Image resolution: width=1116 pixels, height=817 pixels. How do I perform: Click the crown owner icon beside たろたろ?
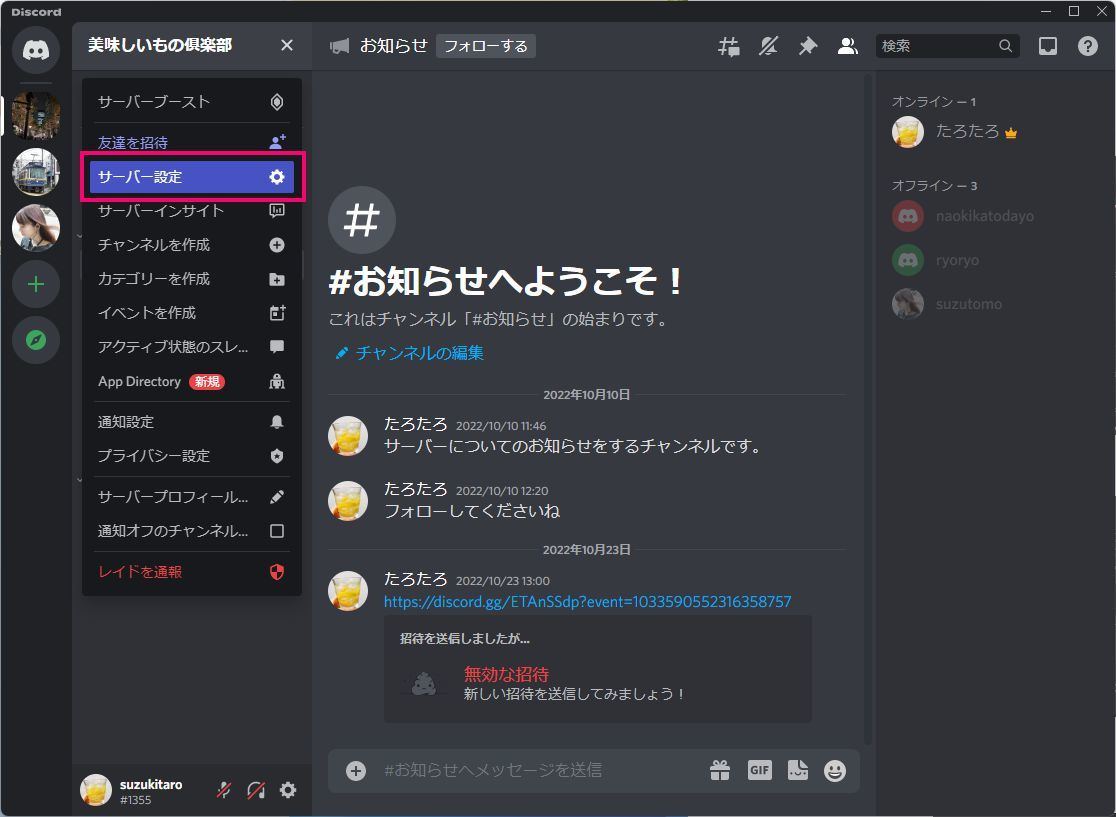[x=1011, y=132]
